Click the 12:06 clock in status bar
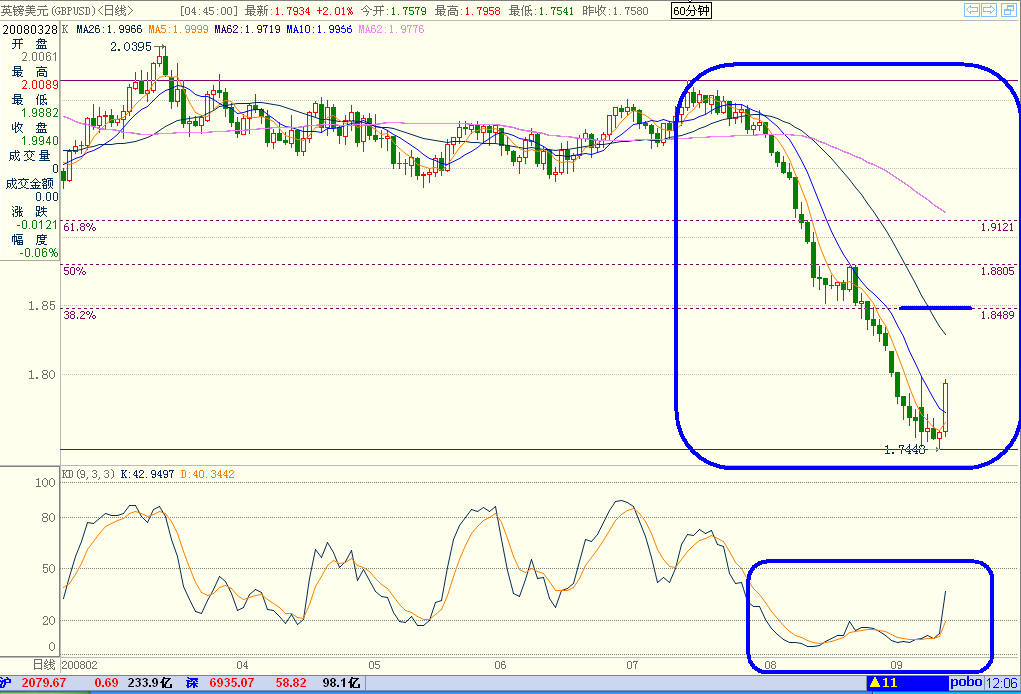The width and height of the screenshot is (1021, 694). coord(1001,682)
